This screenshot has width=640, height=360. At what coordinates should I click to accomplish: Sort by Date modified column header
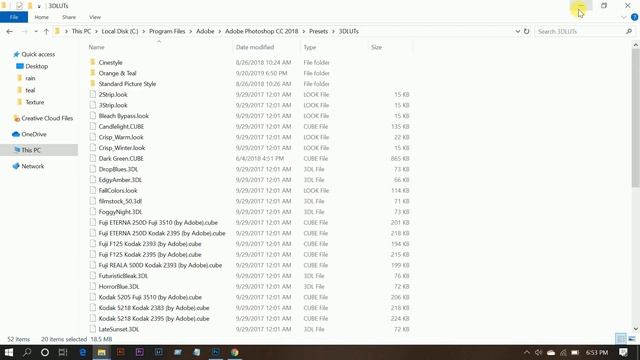tap(267, 47)
